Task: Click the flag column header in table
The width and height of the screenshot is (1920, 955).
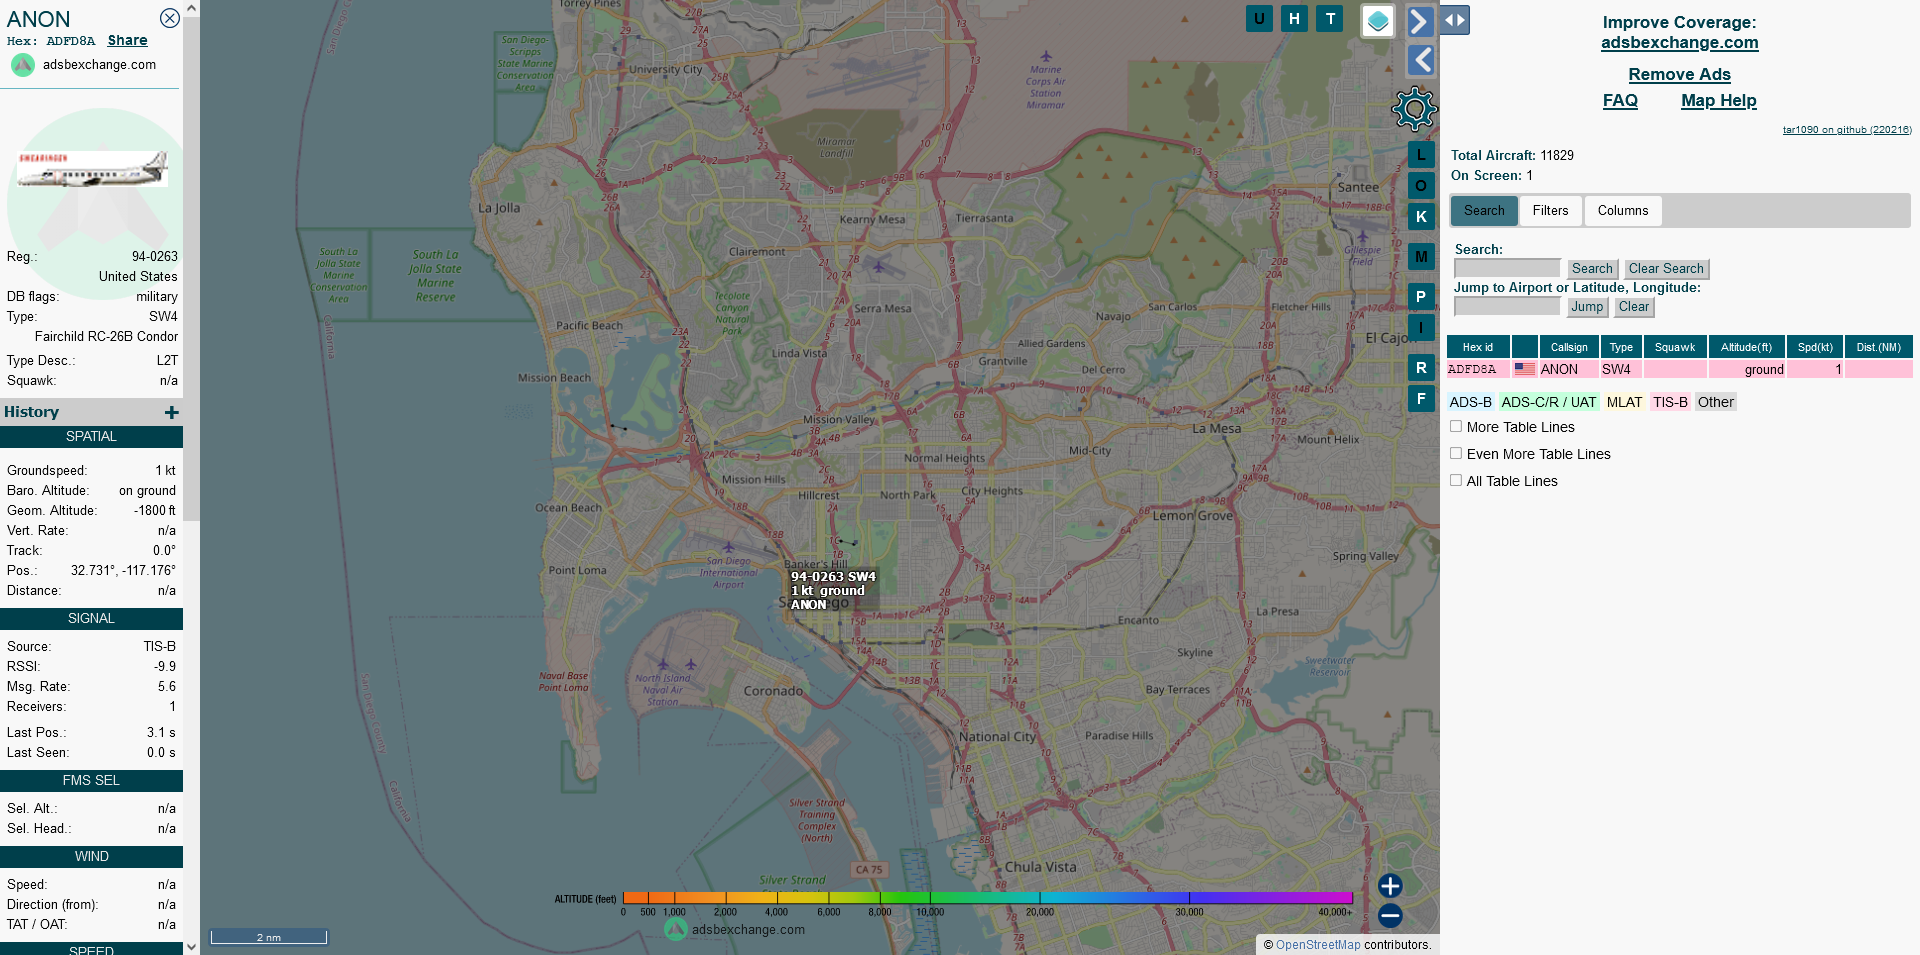Action: [1524, 347]
